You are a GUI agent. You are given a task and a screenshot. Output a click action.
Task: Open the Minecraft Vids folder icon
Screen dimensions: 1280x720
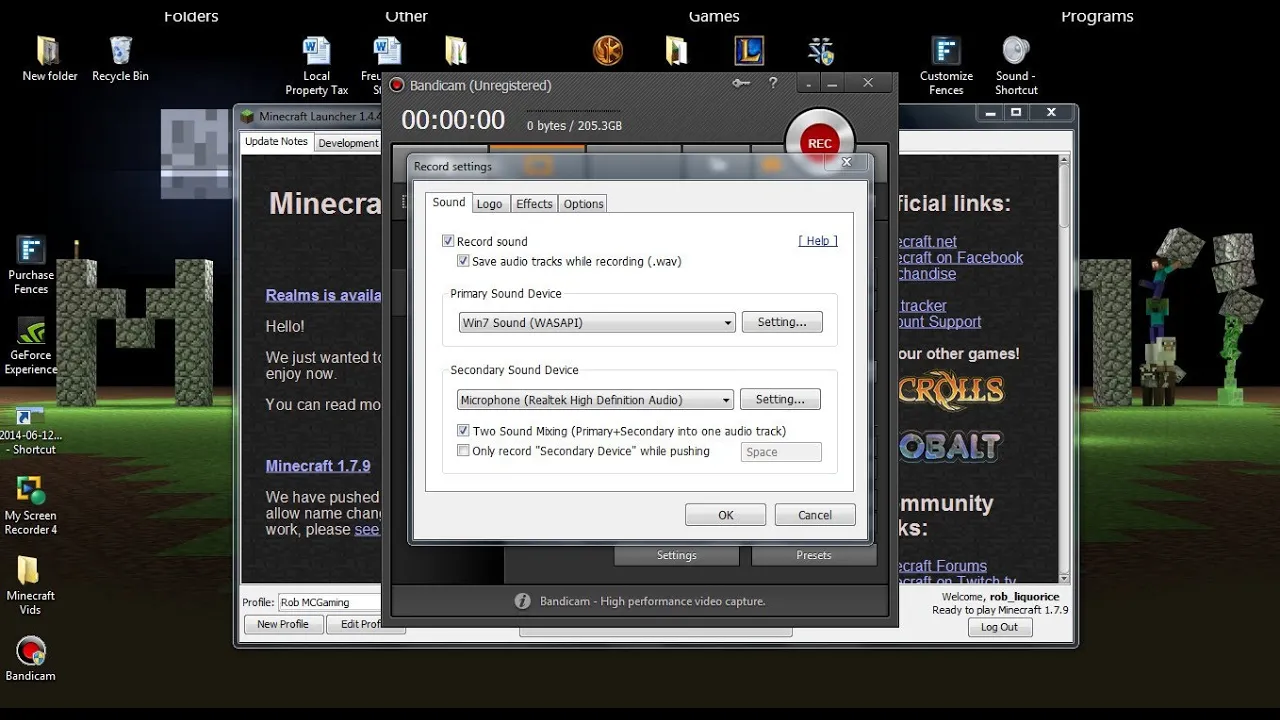[x=31, y=586]
